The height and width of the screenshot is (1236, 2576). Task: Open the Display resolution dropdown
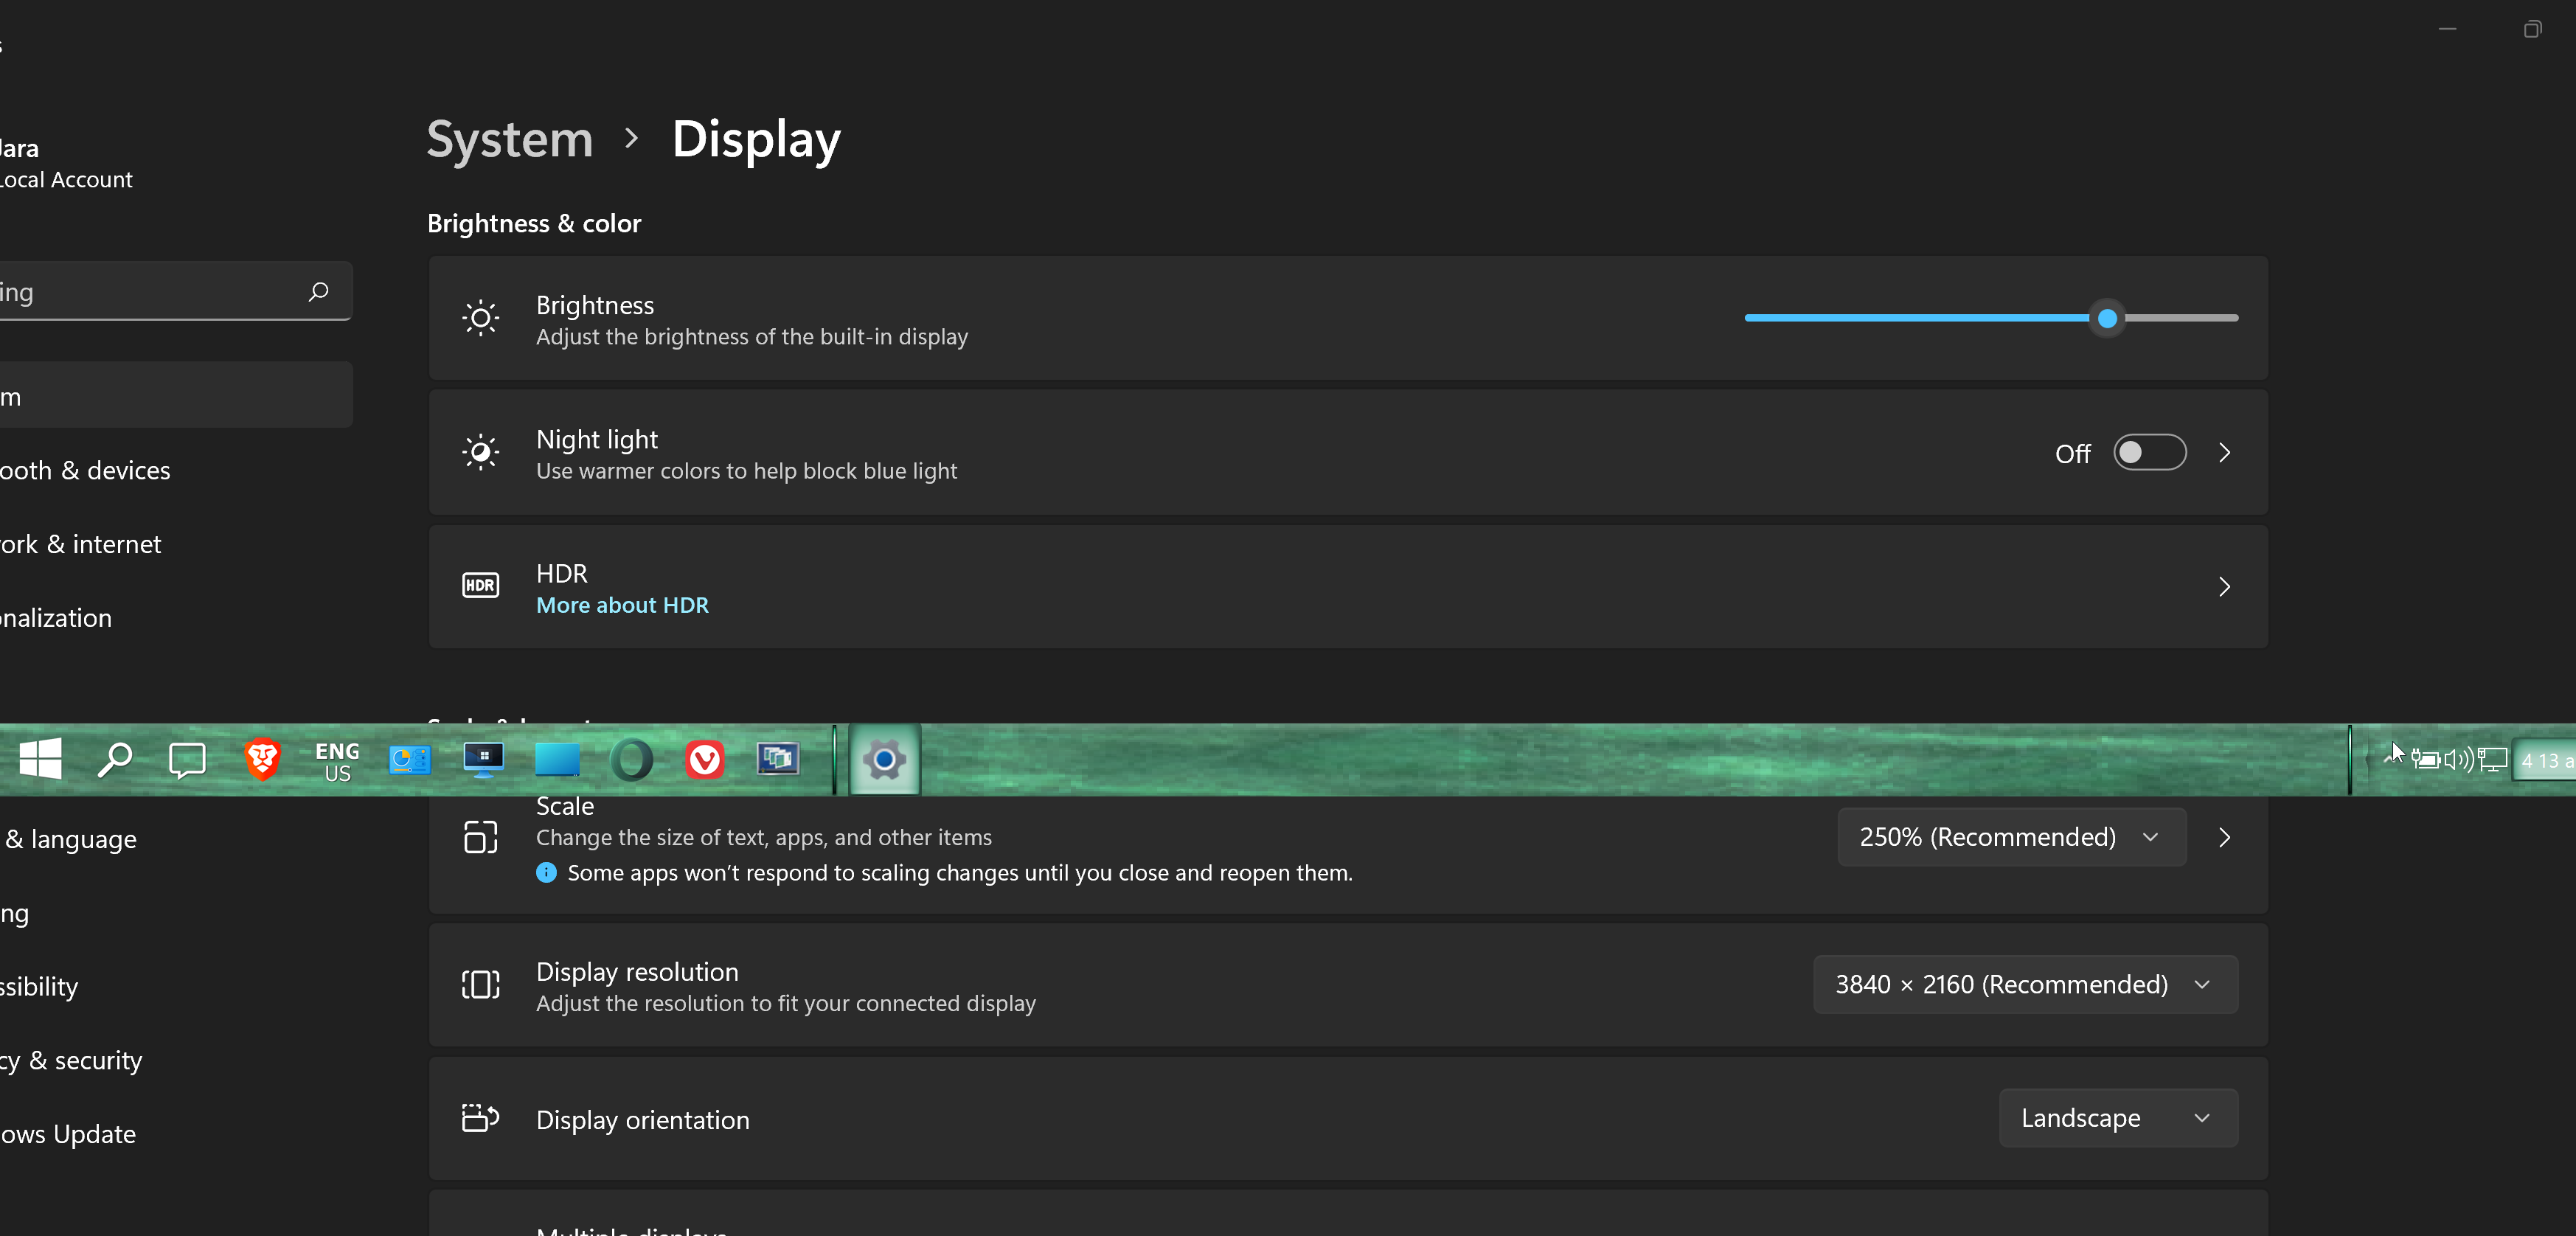pyautogui.click(x=2024, y=985)
